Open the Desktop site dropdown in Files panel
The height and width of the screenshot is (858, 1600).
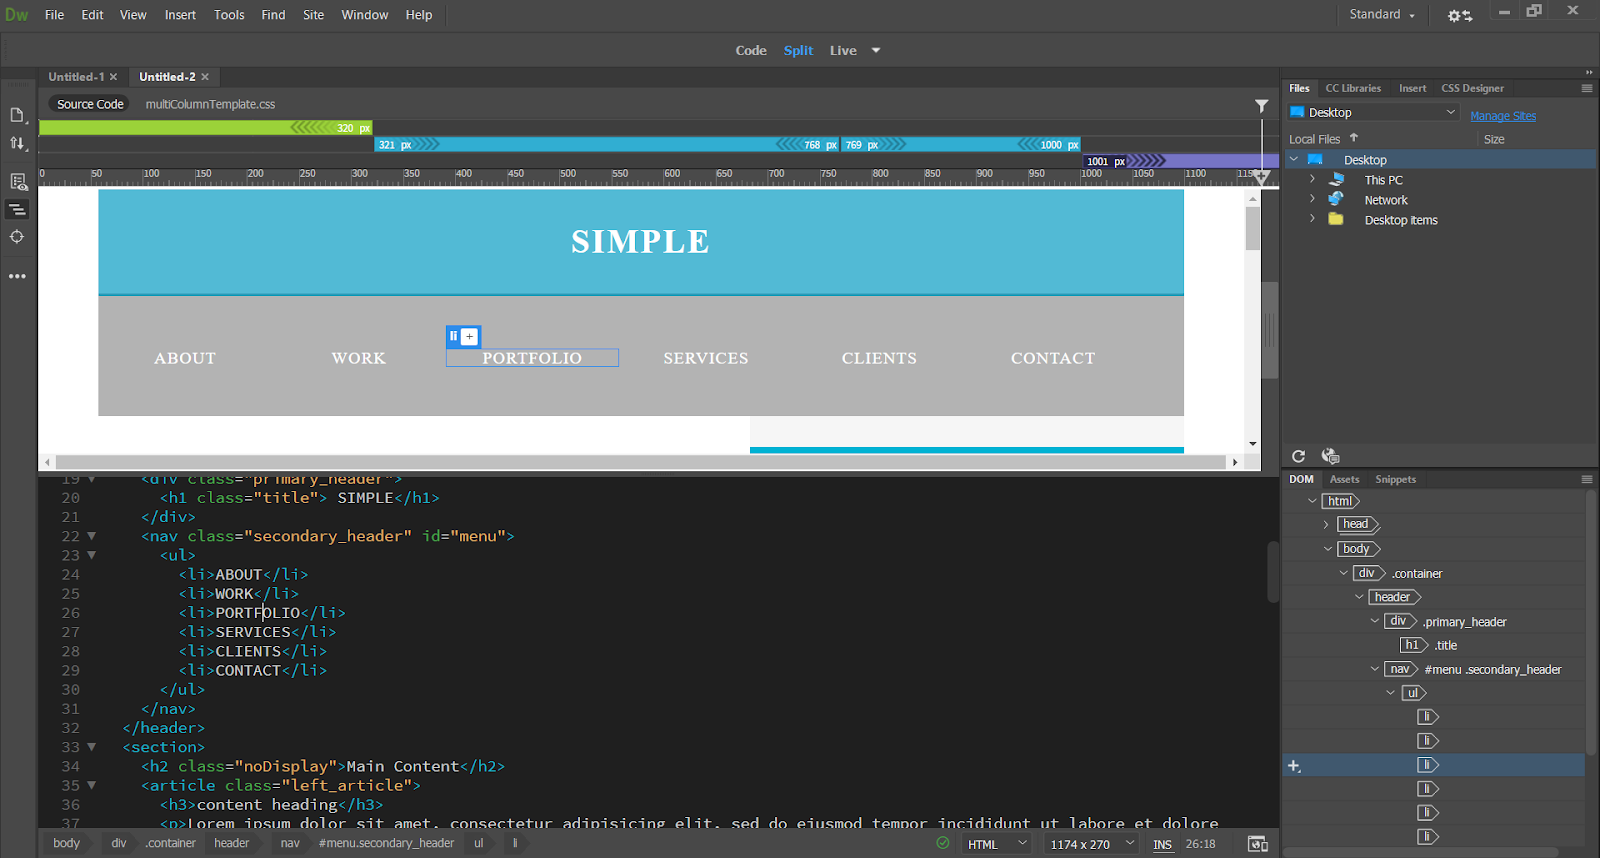pyautogui.click(x=1373, y=112)
